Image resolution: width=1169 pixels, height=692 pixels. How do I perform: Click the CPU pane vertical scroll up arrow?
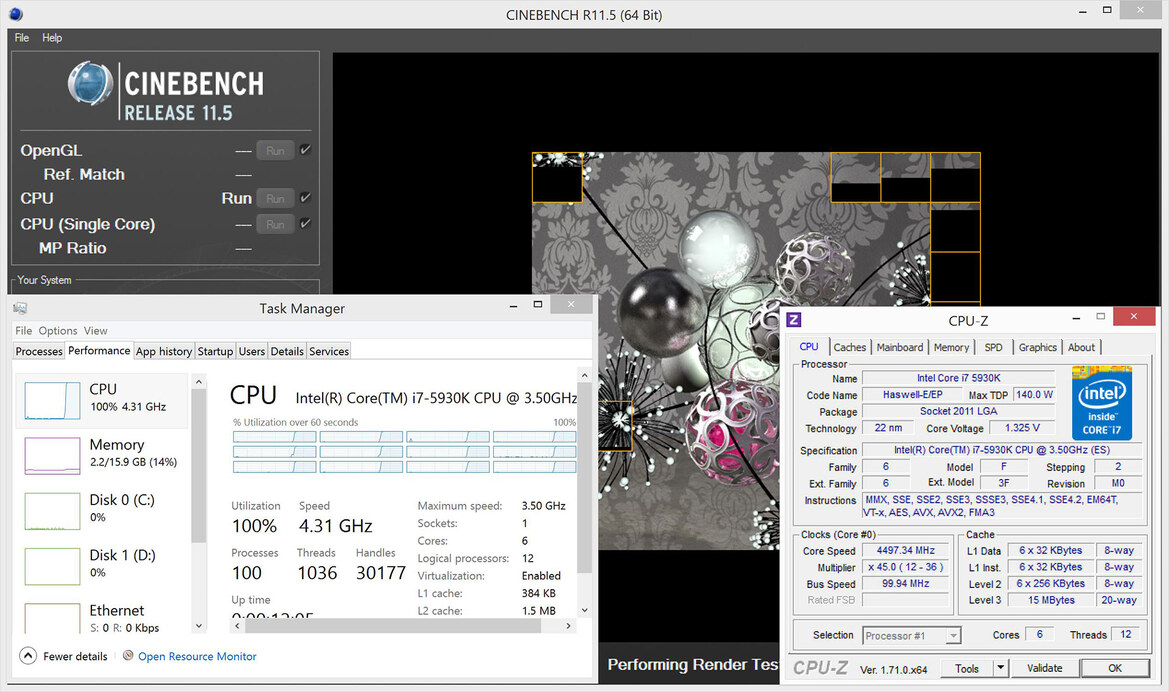584,375
